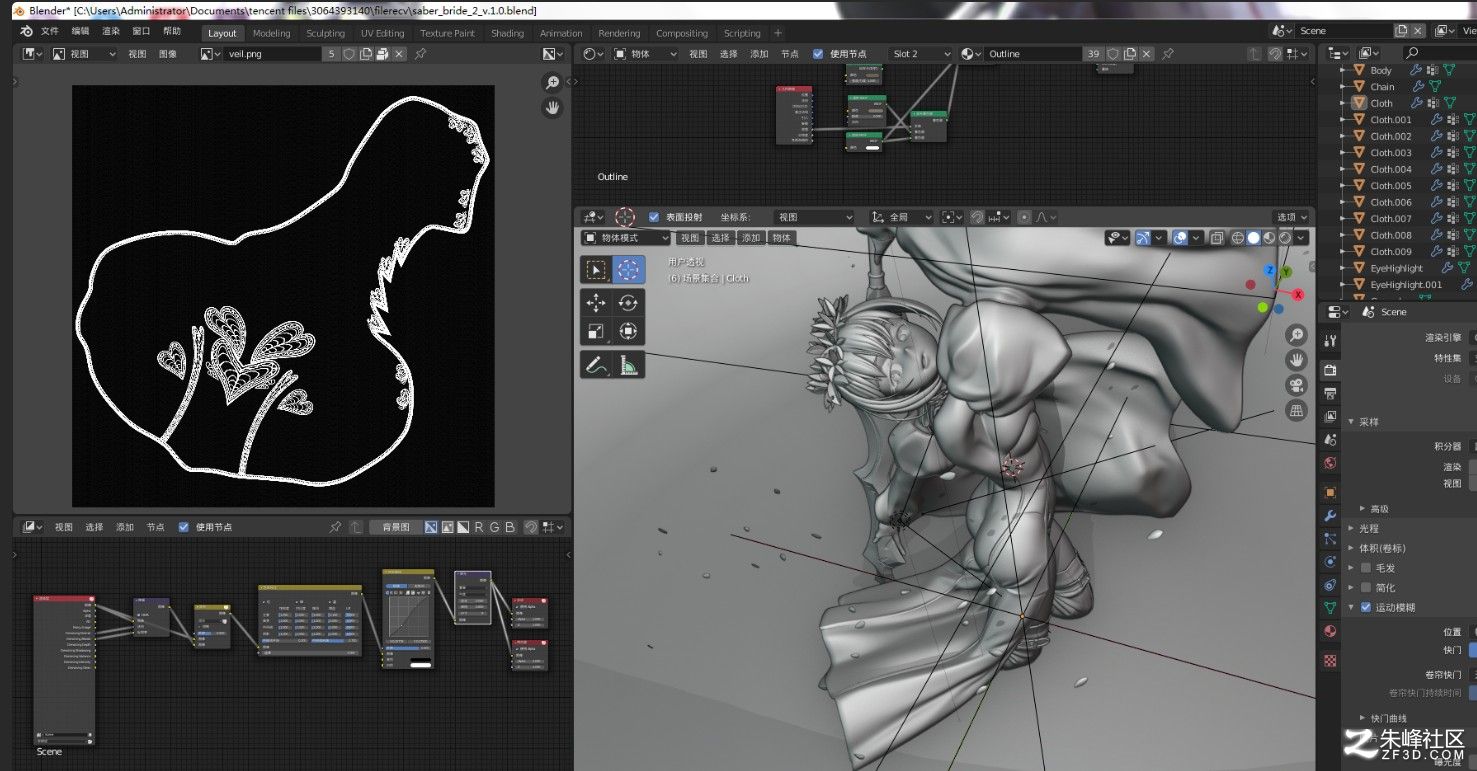Activate the 3D cursor tool

[628, 270]
